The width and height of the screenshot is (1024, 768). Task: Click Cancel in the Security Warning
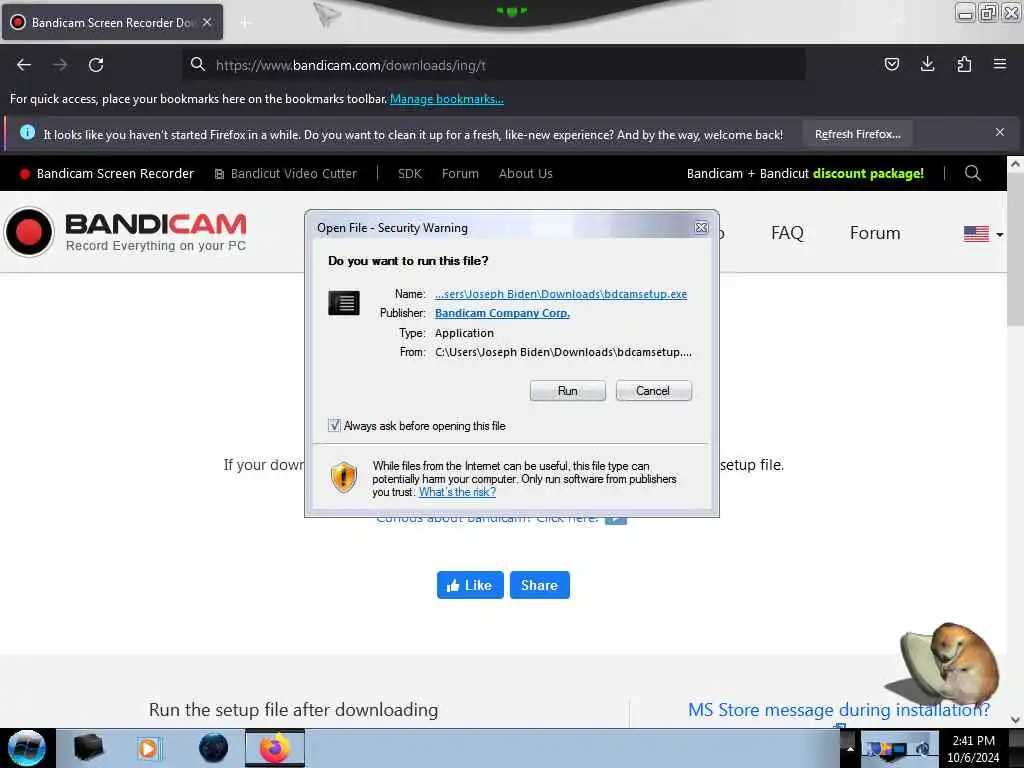[653, 391]
